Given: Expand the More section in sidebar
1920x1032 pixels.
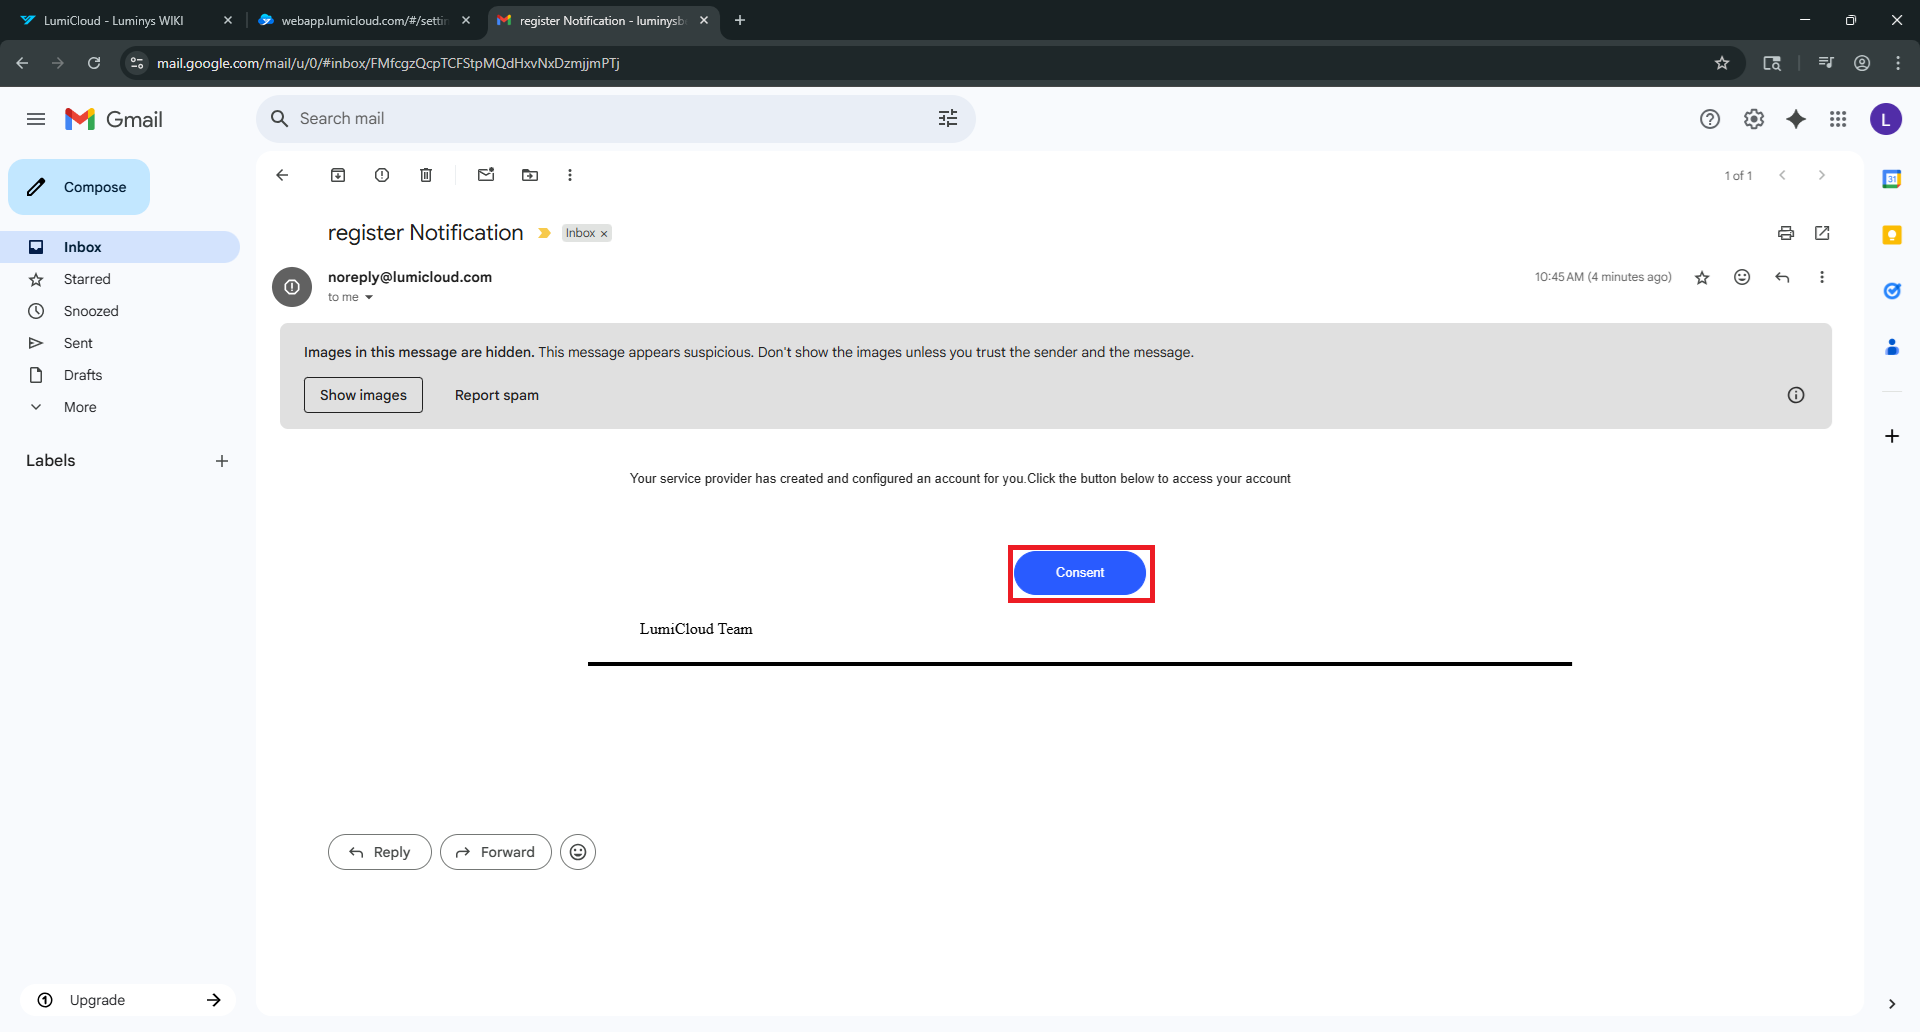Looking at the screenshot, I should coord(80,407).
